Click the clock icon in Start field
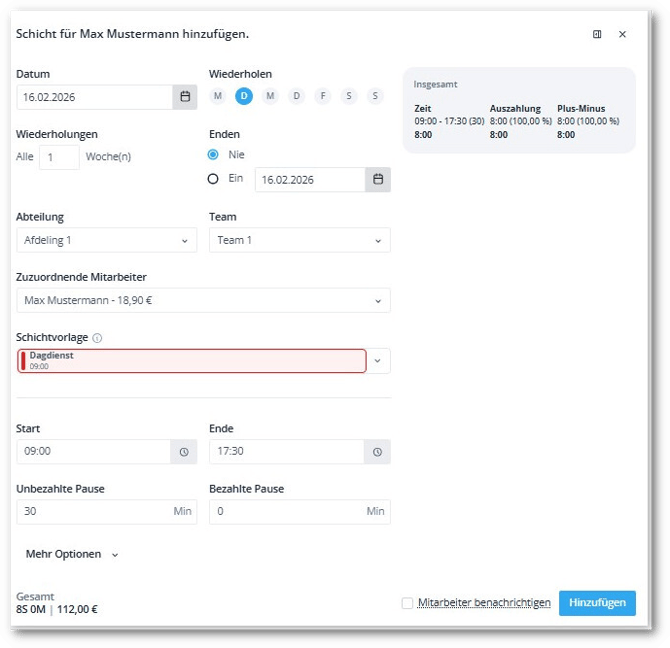Viewport: 670px width, 648px height. (x=184, y=452)
